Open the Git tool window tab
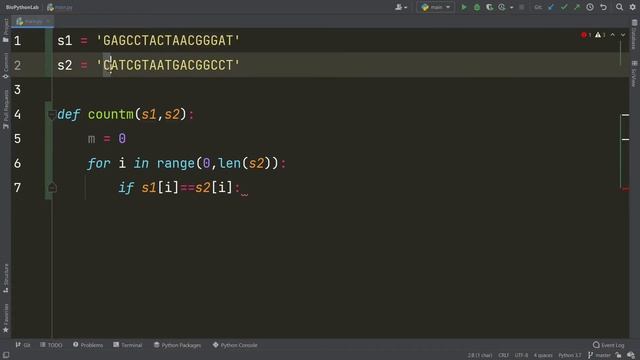Image resolution: width=640 pixels, height=360 pixels. [23, 345]
